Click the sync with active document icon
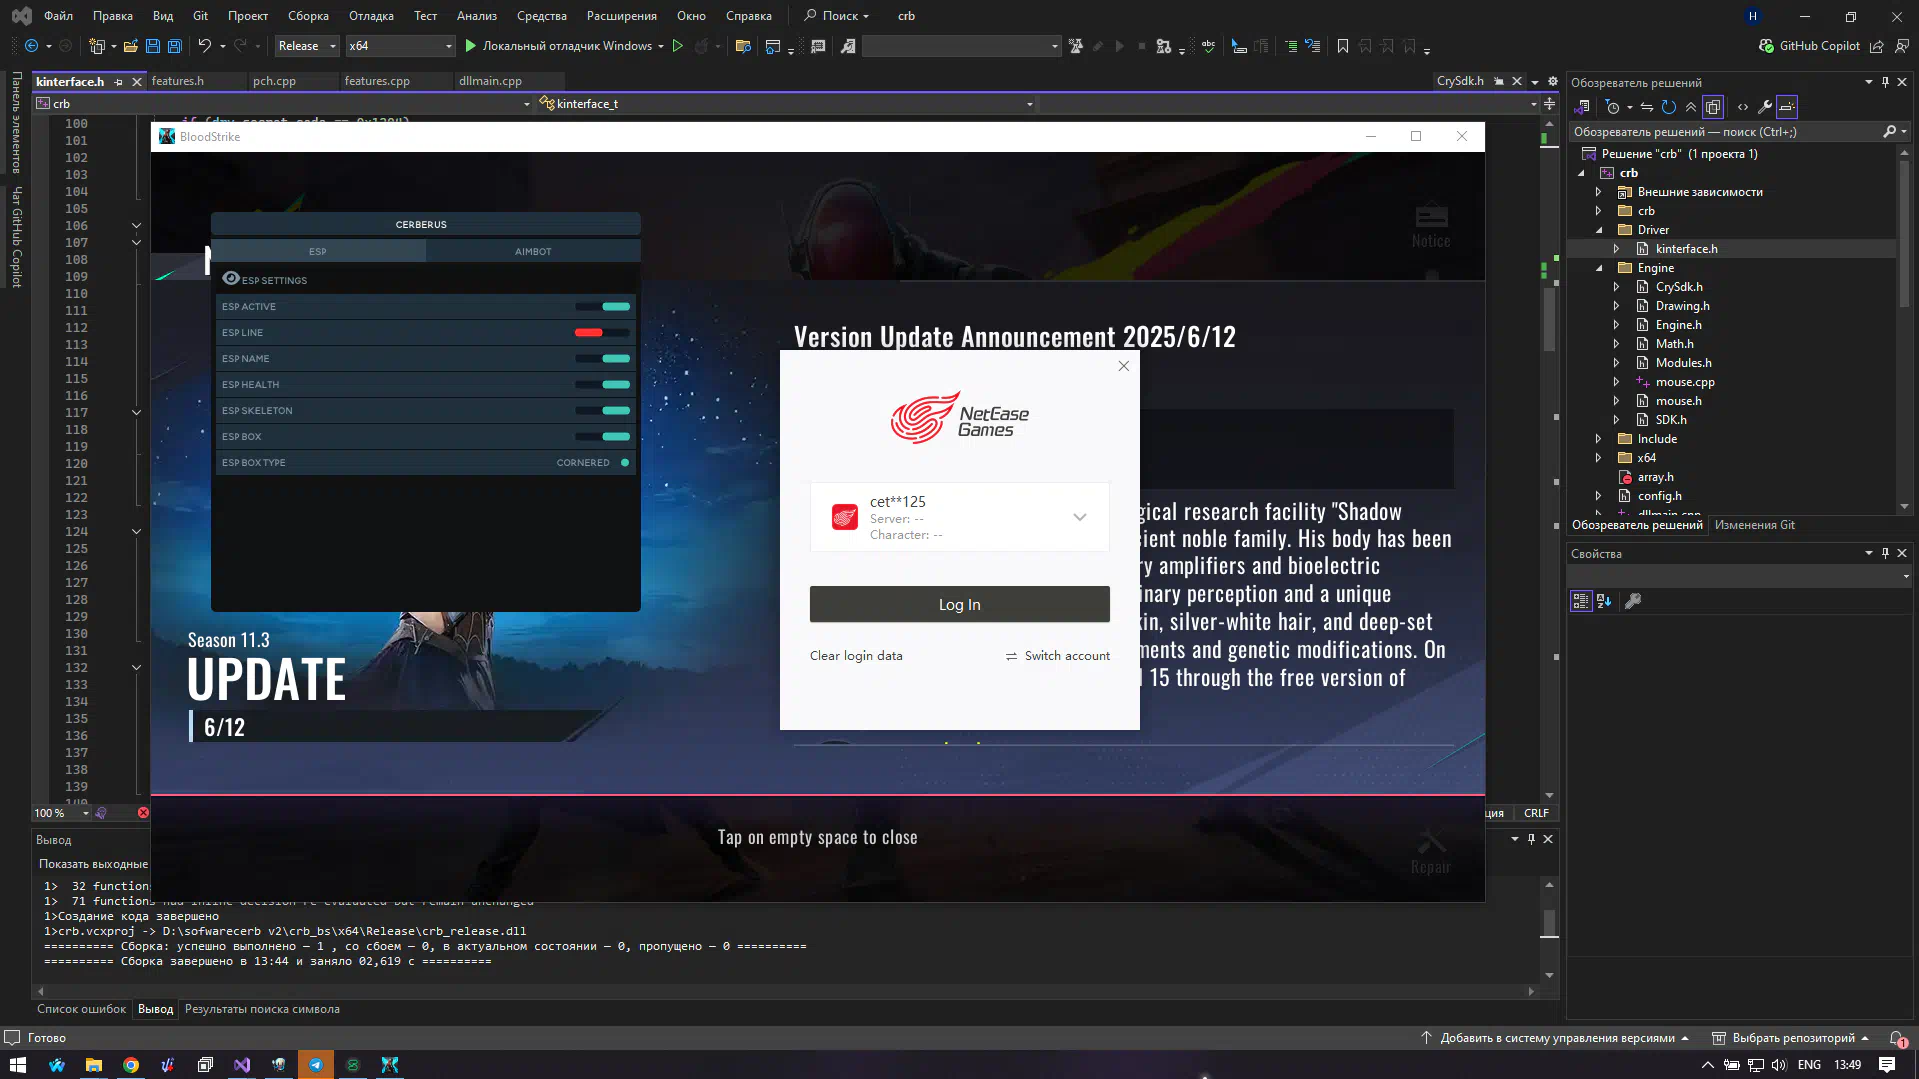 pyautogui.click(x=1647, y=107)
